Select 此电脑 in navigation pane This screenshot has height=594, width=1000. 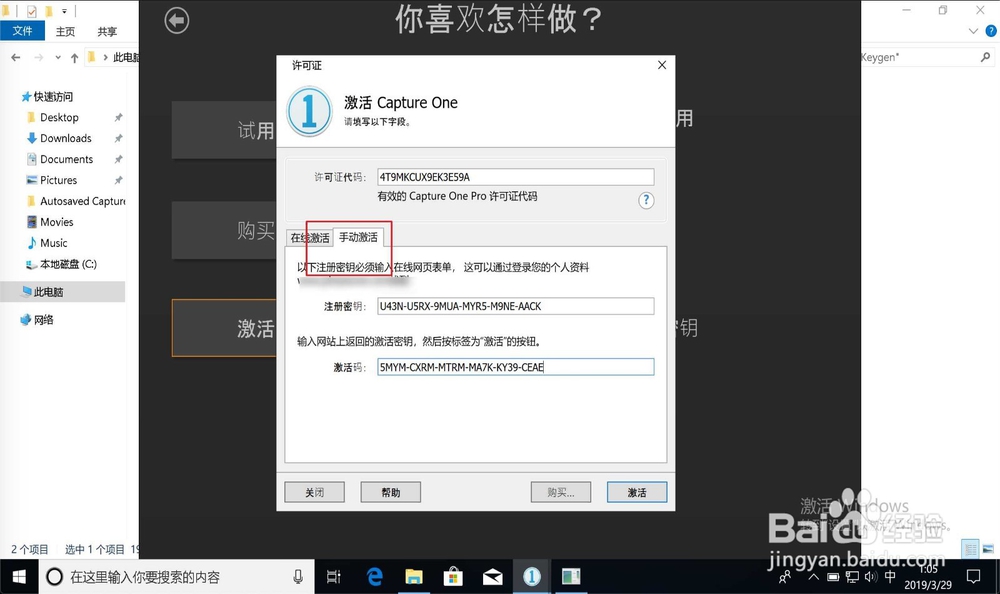click(x=62, y=292)
